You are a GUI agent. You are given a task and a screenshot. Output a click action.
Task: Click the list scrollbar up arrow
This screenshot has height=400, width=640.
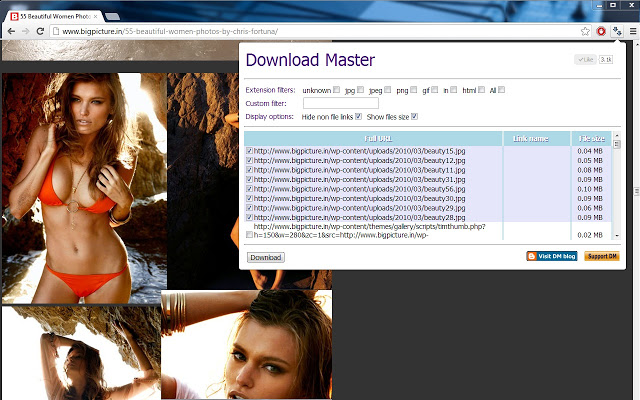coord(617,135)
